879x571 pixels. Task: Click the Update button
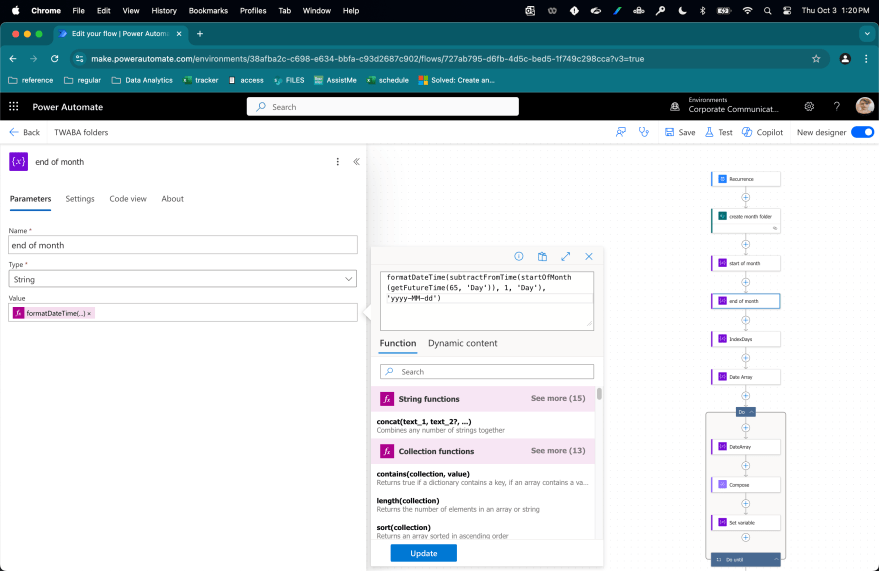423,553
